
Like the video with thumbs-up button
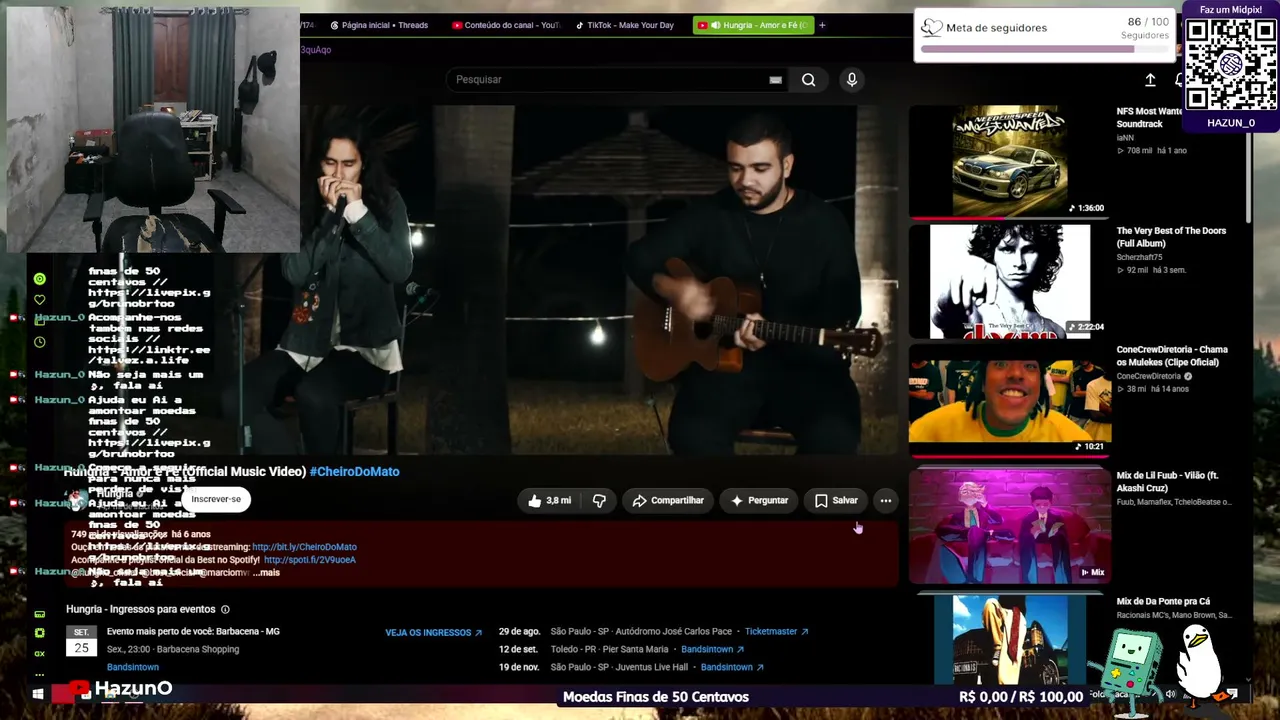pyautogui.click(x=549, y=500)
